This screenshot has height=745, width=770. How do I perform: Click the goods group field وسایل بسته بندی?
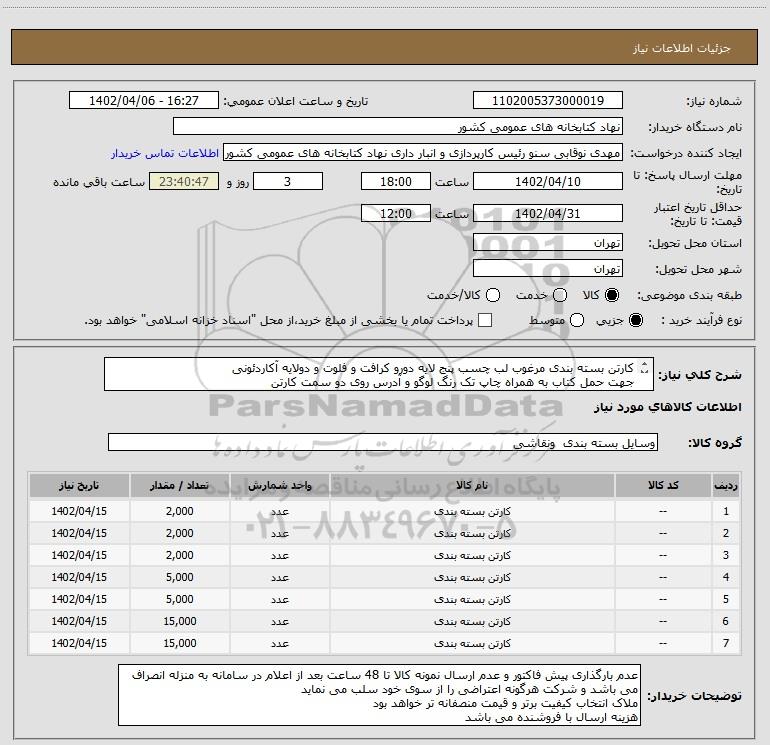(383, 442)
